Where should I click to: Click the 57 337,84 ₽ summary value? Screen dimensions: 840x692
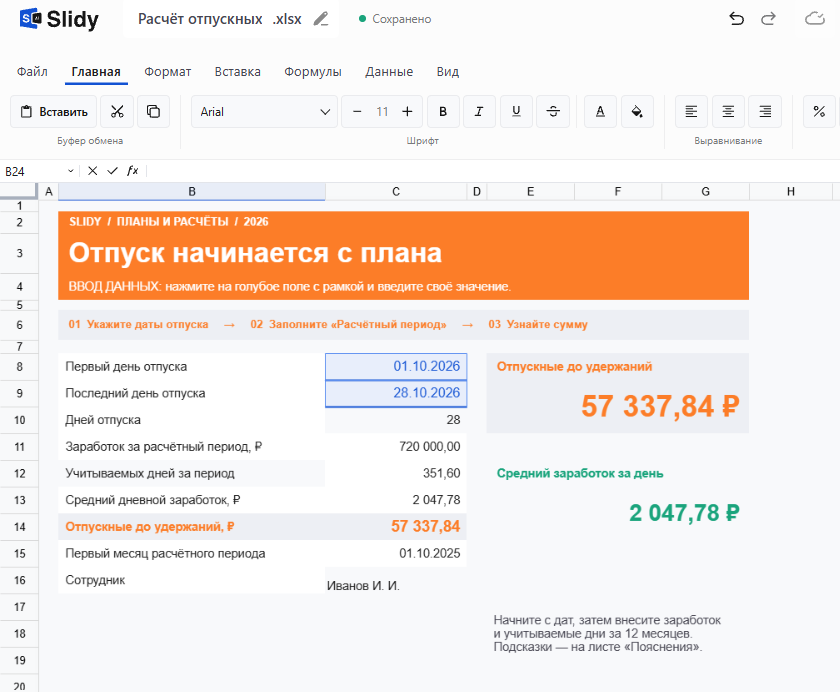tap(660, 406)
